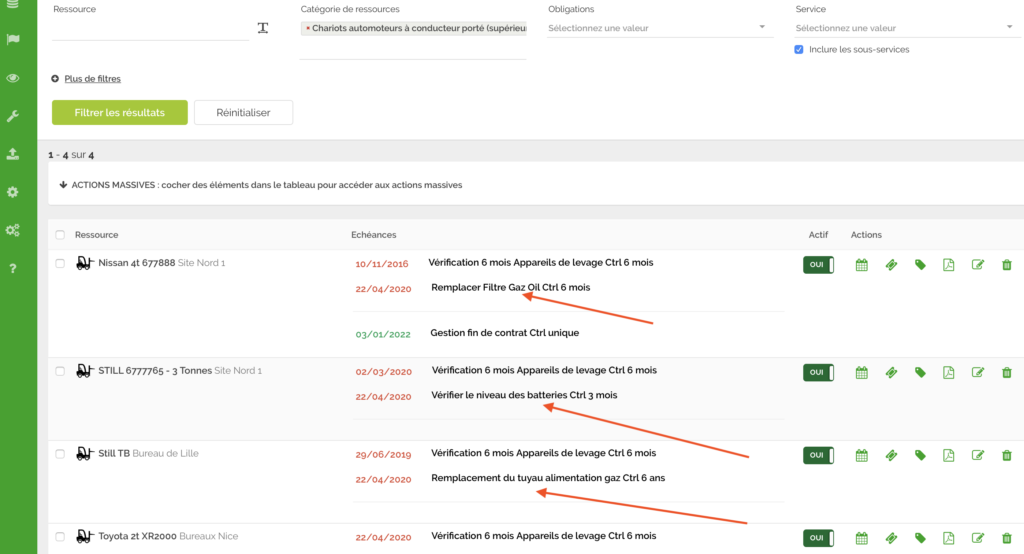Edit the STILL 6777765 - 3 Tonnes resource
1024x554 pixels.
coord(978,373)
